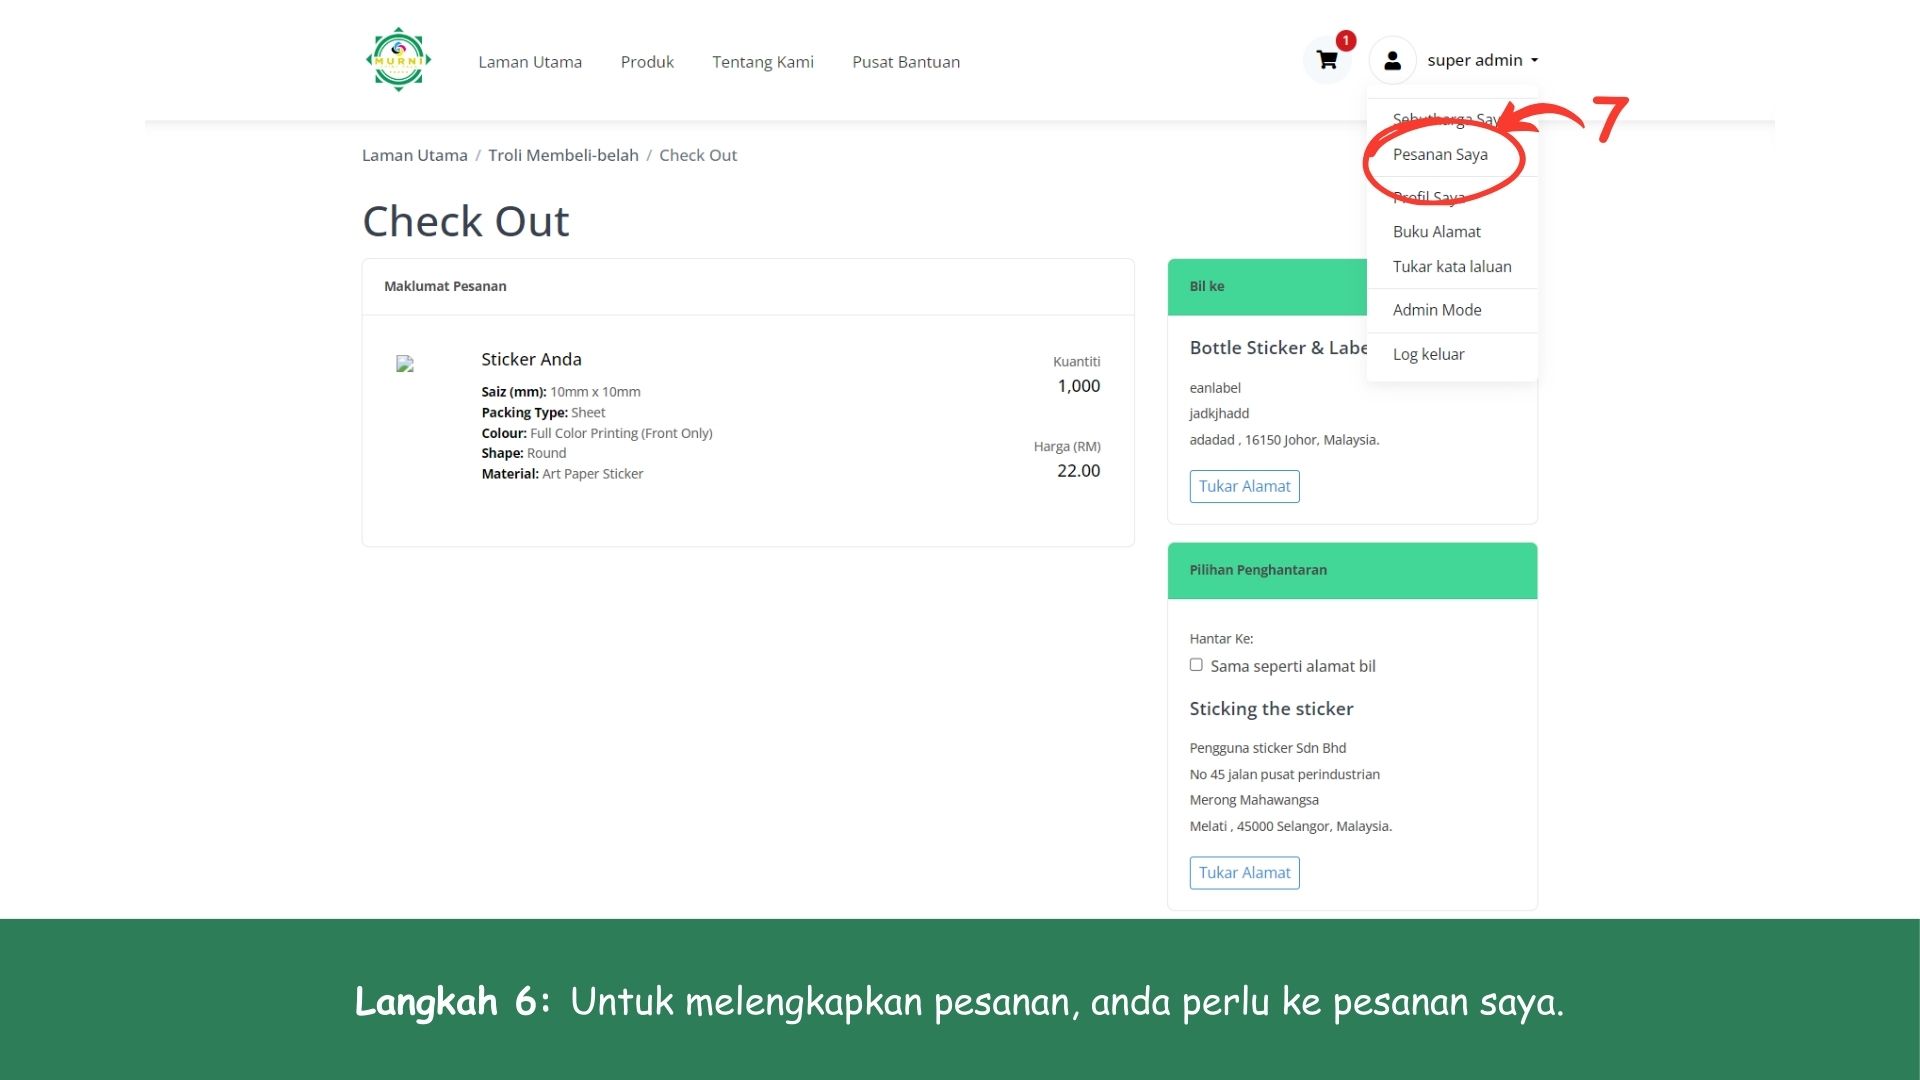Image resolution: width=1920 pixels, height=1080 pixels.
Task: Click the user profile avatar icon
Action: 1392,61
